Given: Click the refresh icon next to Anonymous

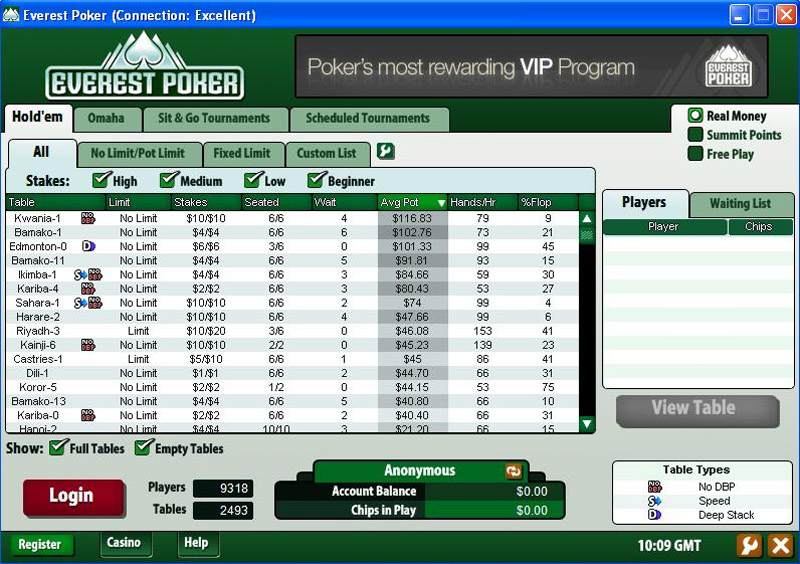Looking at the screenshot, I should pos(514,471).
